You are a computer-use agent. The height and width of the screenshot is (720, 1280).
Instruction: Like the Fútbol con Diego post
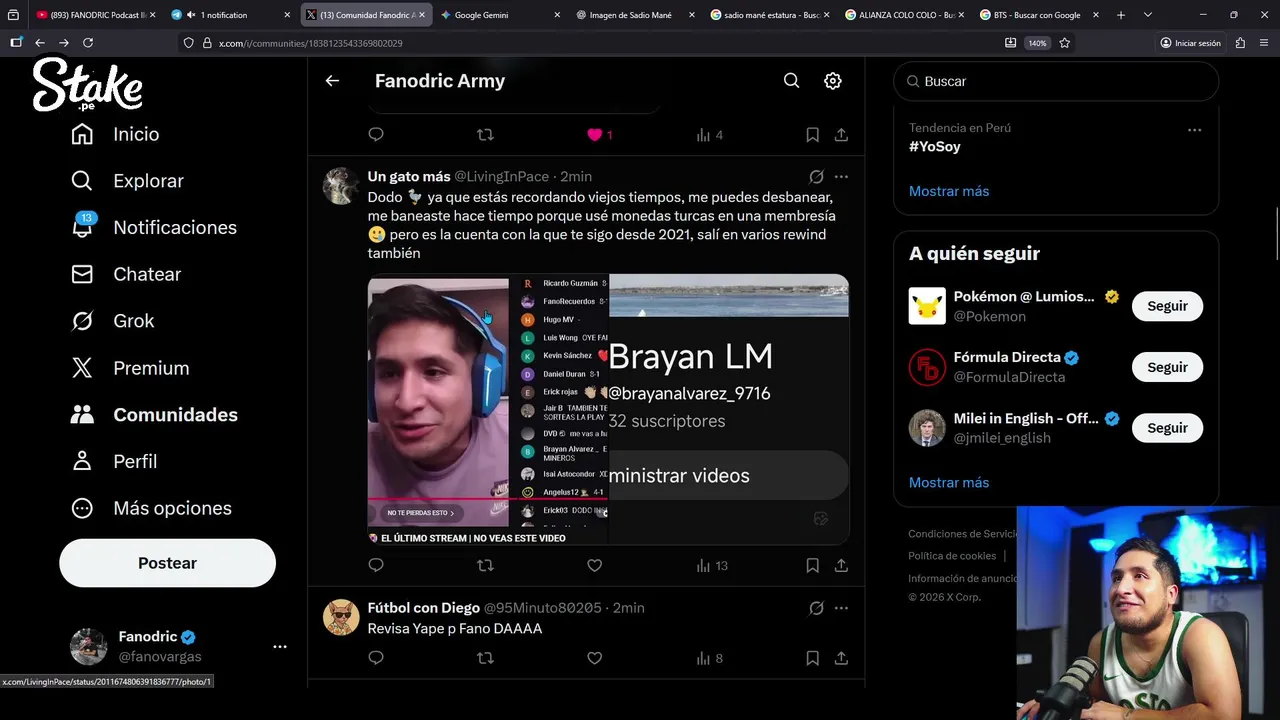(594, 658)
